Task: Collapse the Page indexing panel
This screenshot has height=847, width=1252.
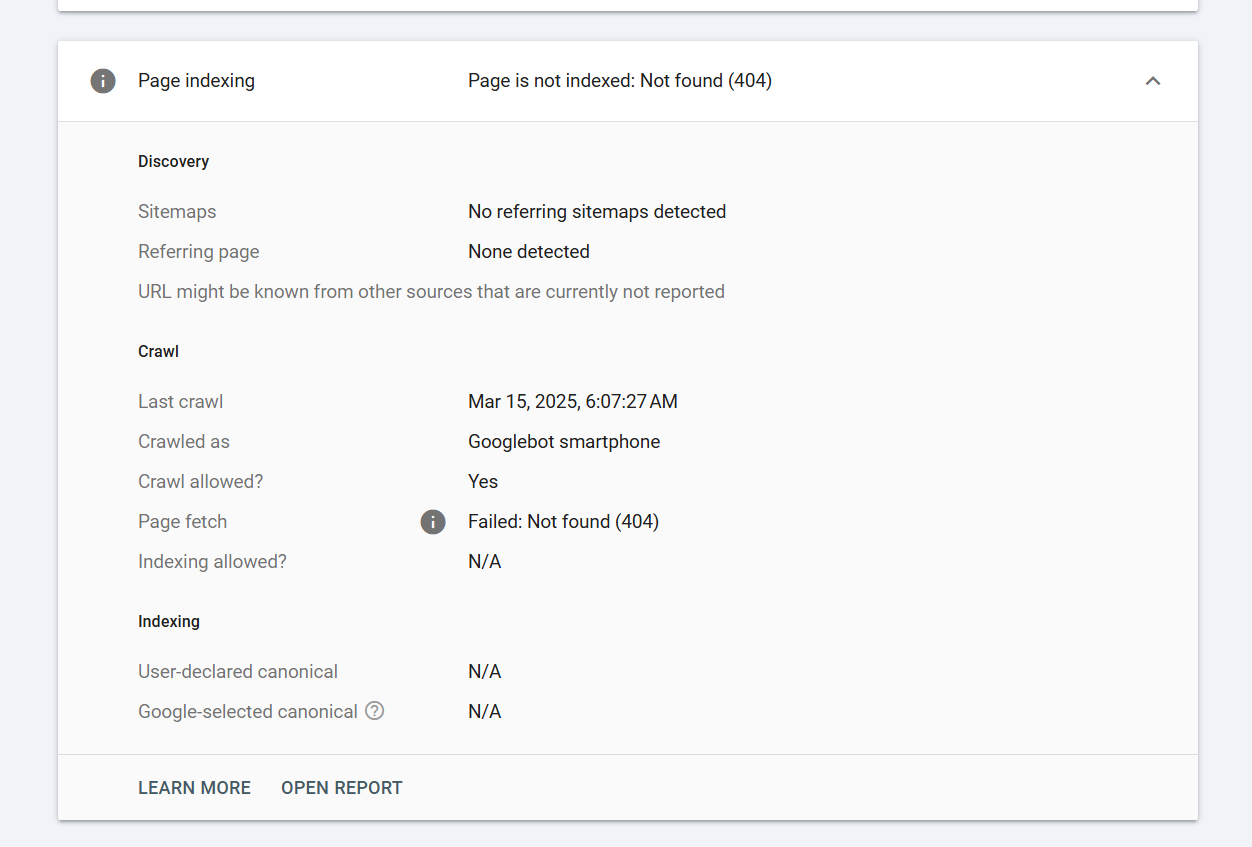Action: [1153, 81]
